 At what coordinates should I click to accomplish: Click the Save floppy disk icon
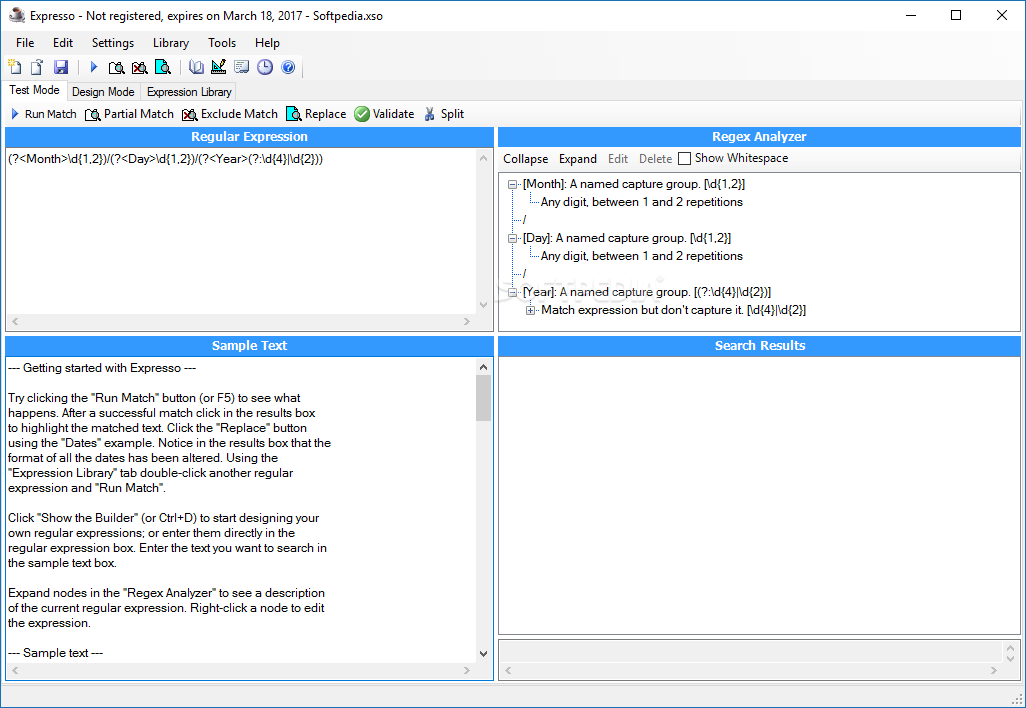(61, 67)
